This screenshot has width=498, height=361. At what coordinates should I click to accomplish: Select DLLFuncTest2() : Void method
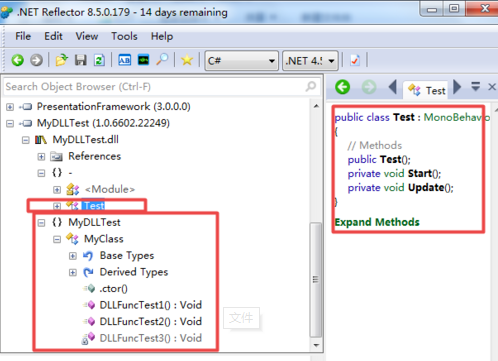[150, 321]
